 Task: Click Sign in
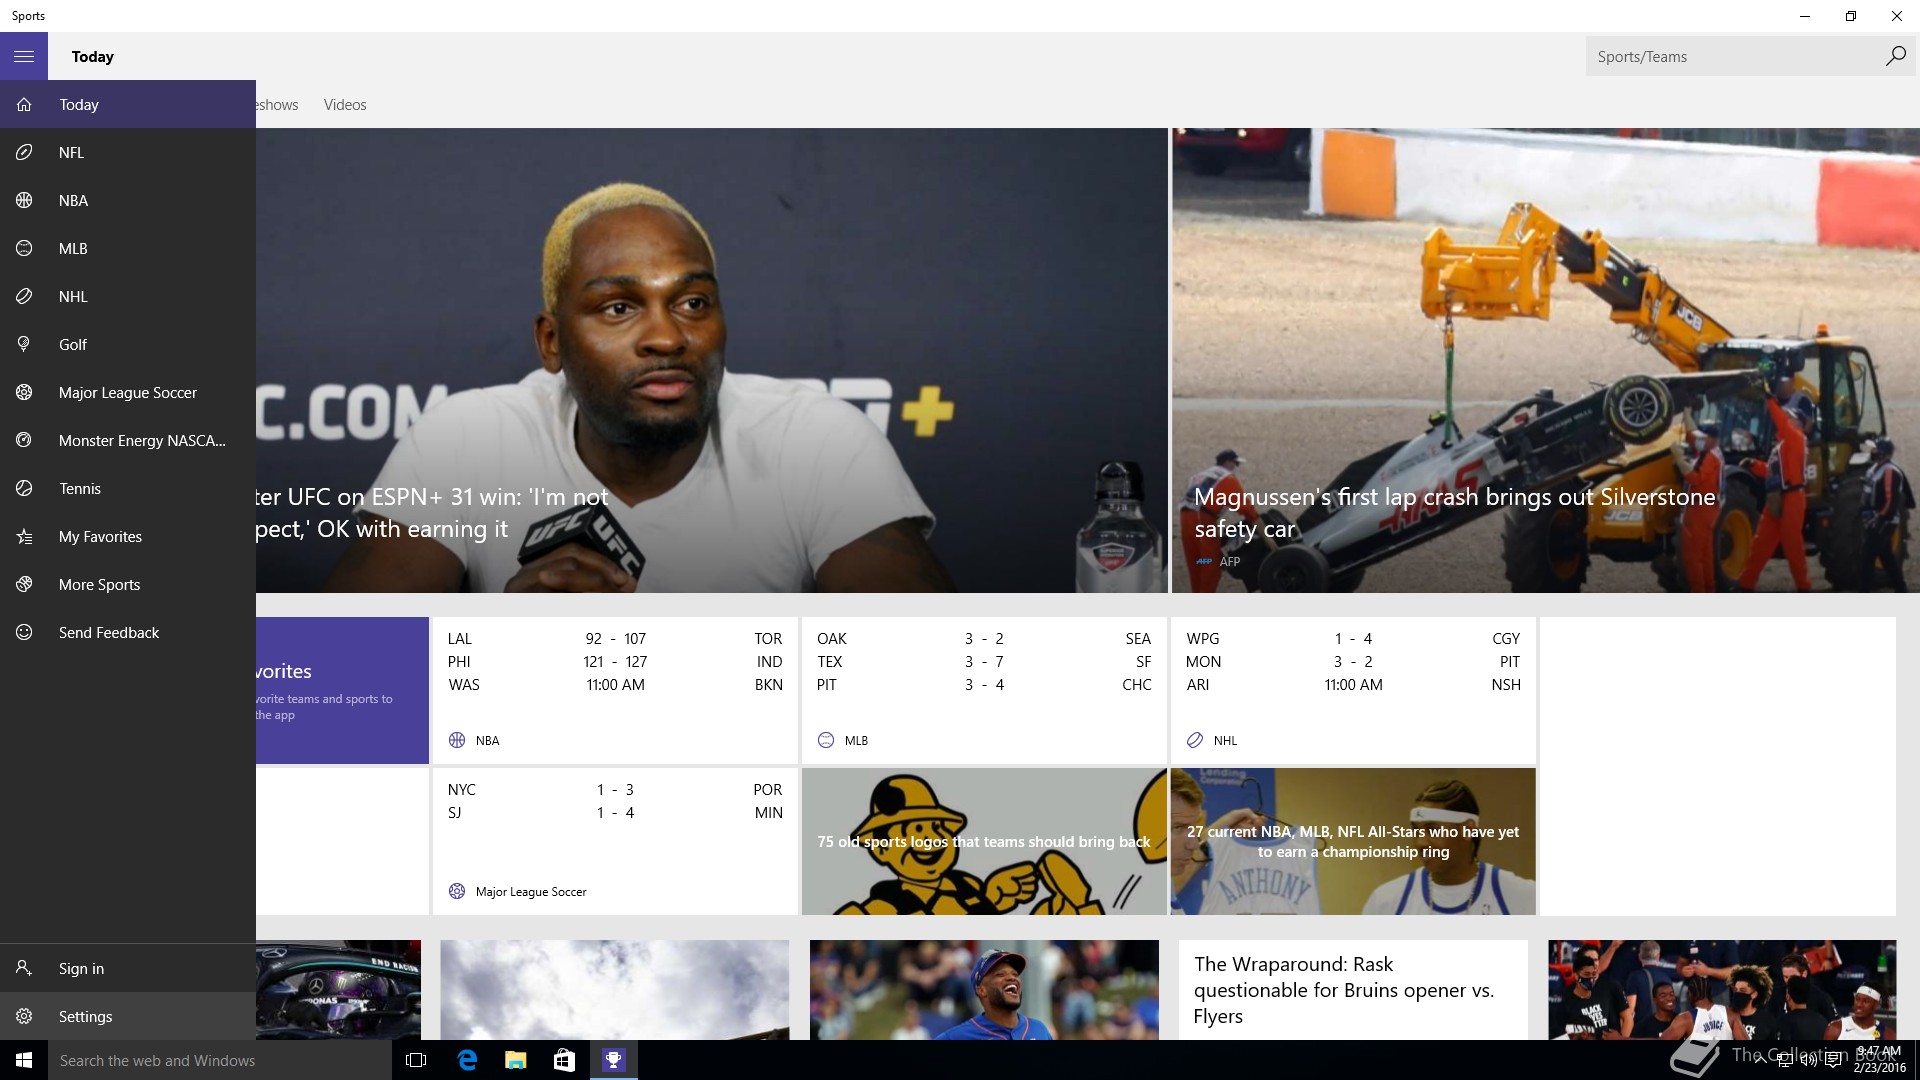[x=128, y=969]
